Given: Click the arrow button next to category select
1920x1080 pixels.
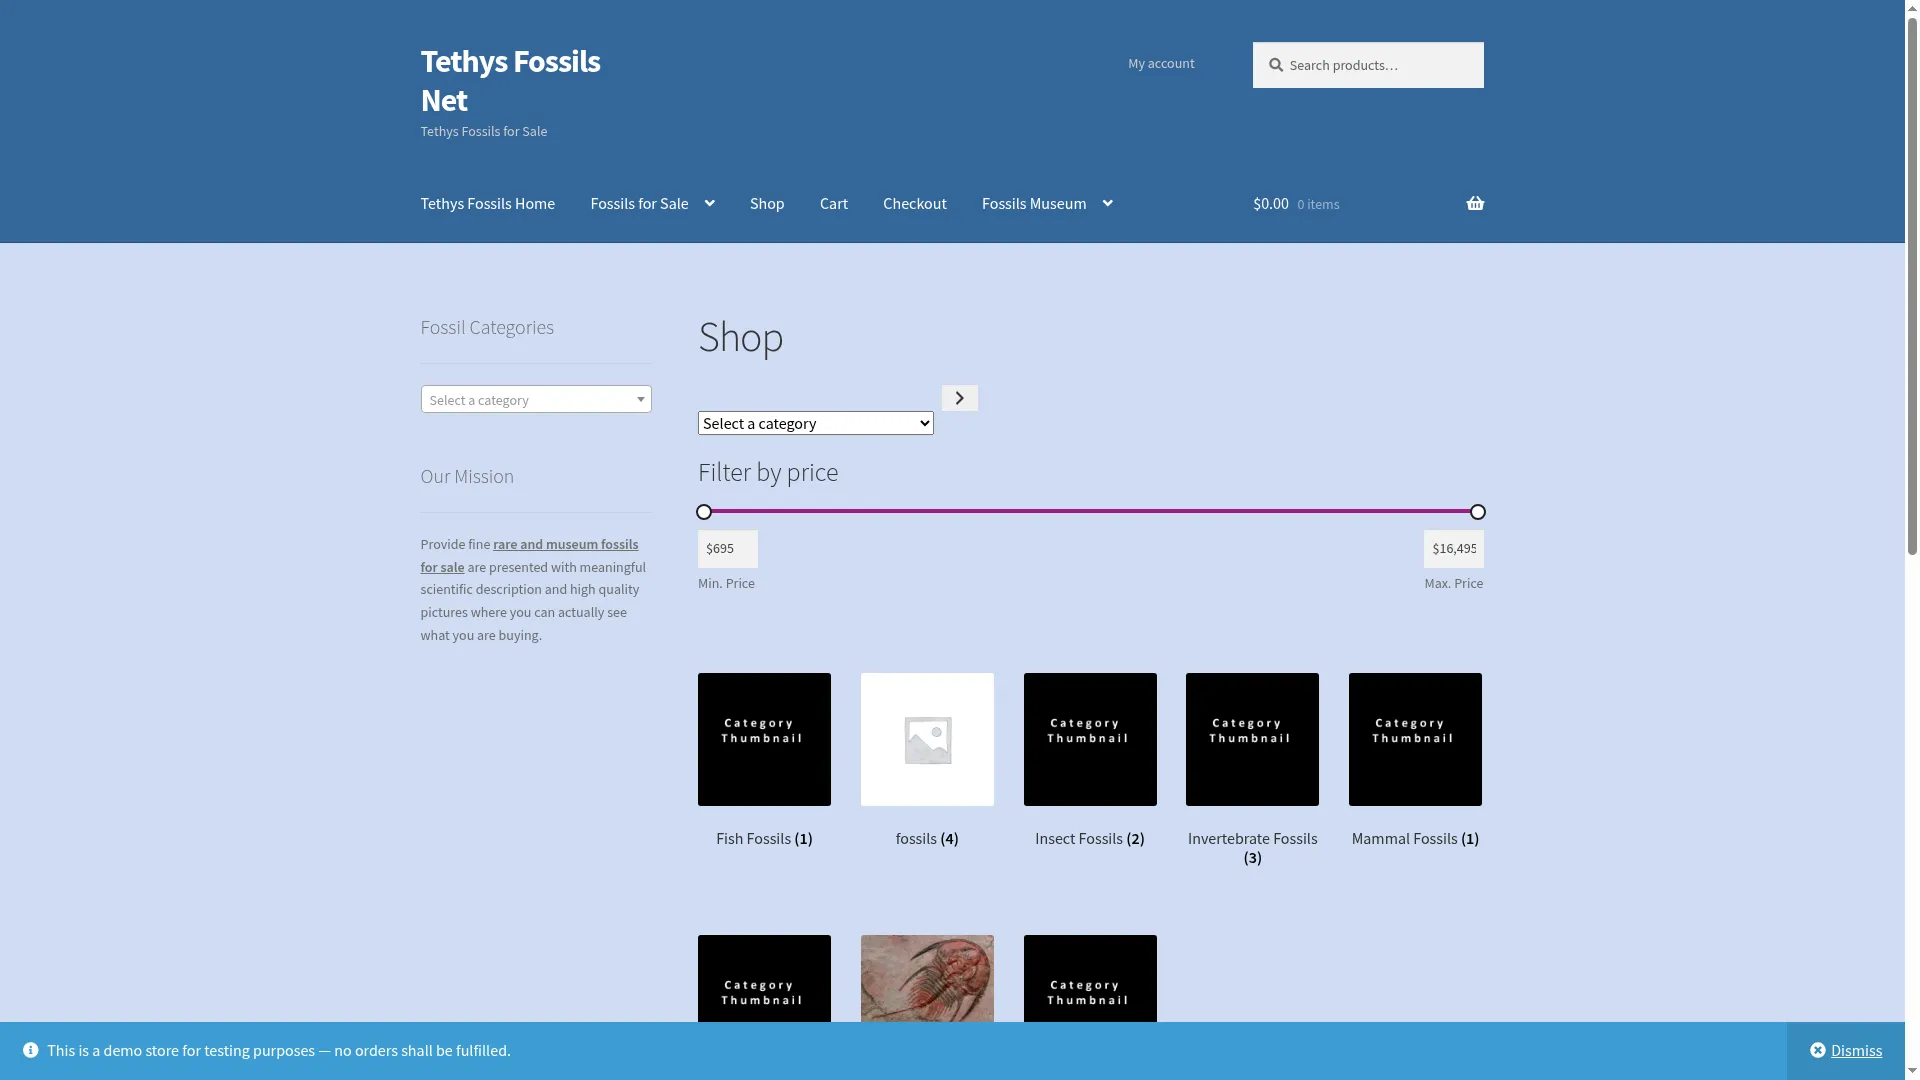Looking at the screenshot, I should [x=960, y=398].
